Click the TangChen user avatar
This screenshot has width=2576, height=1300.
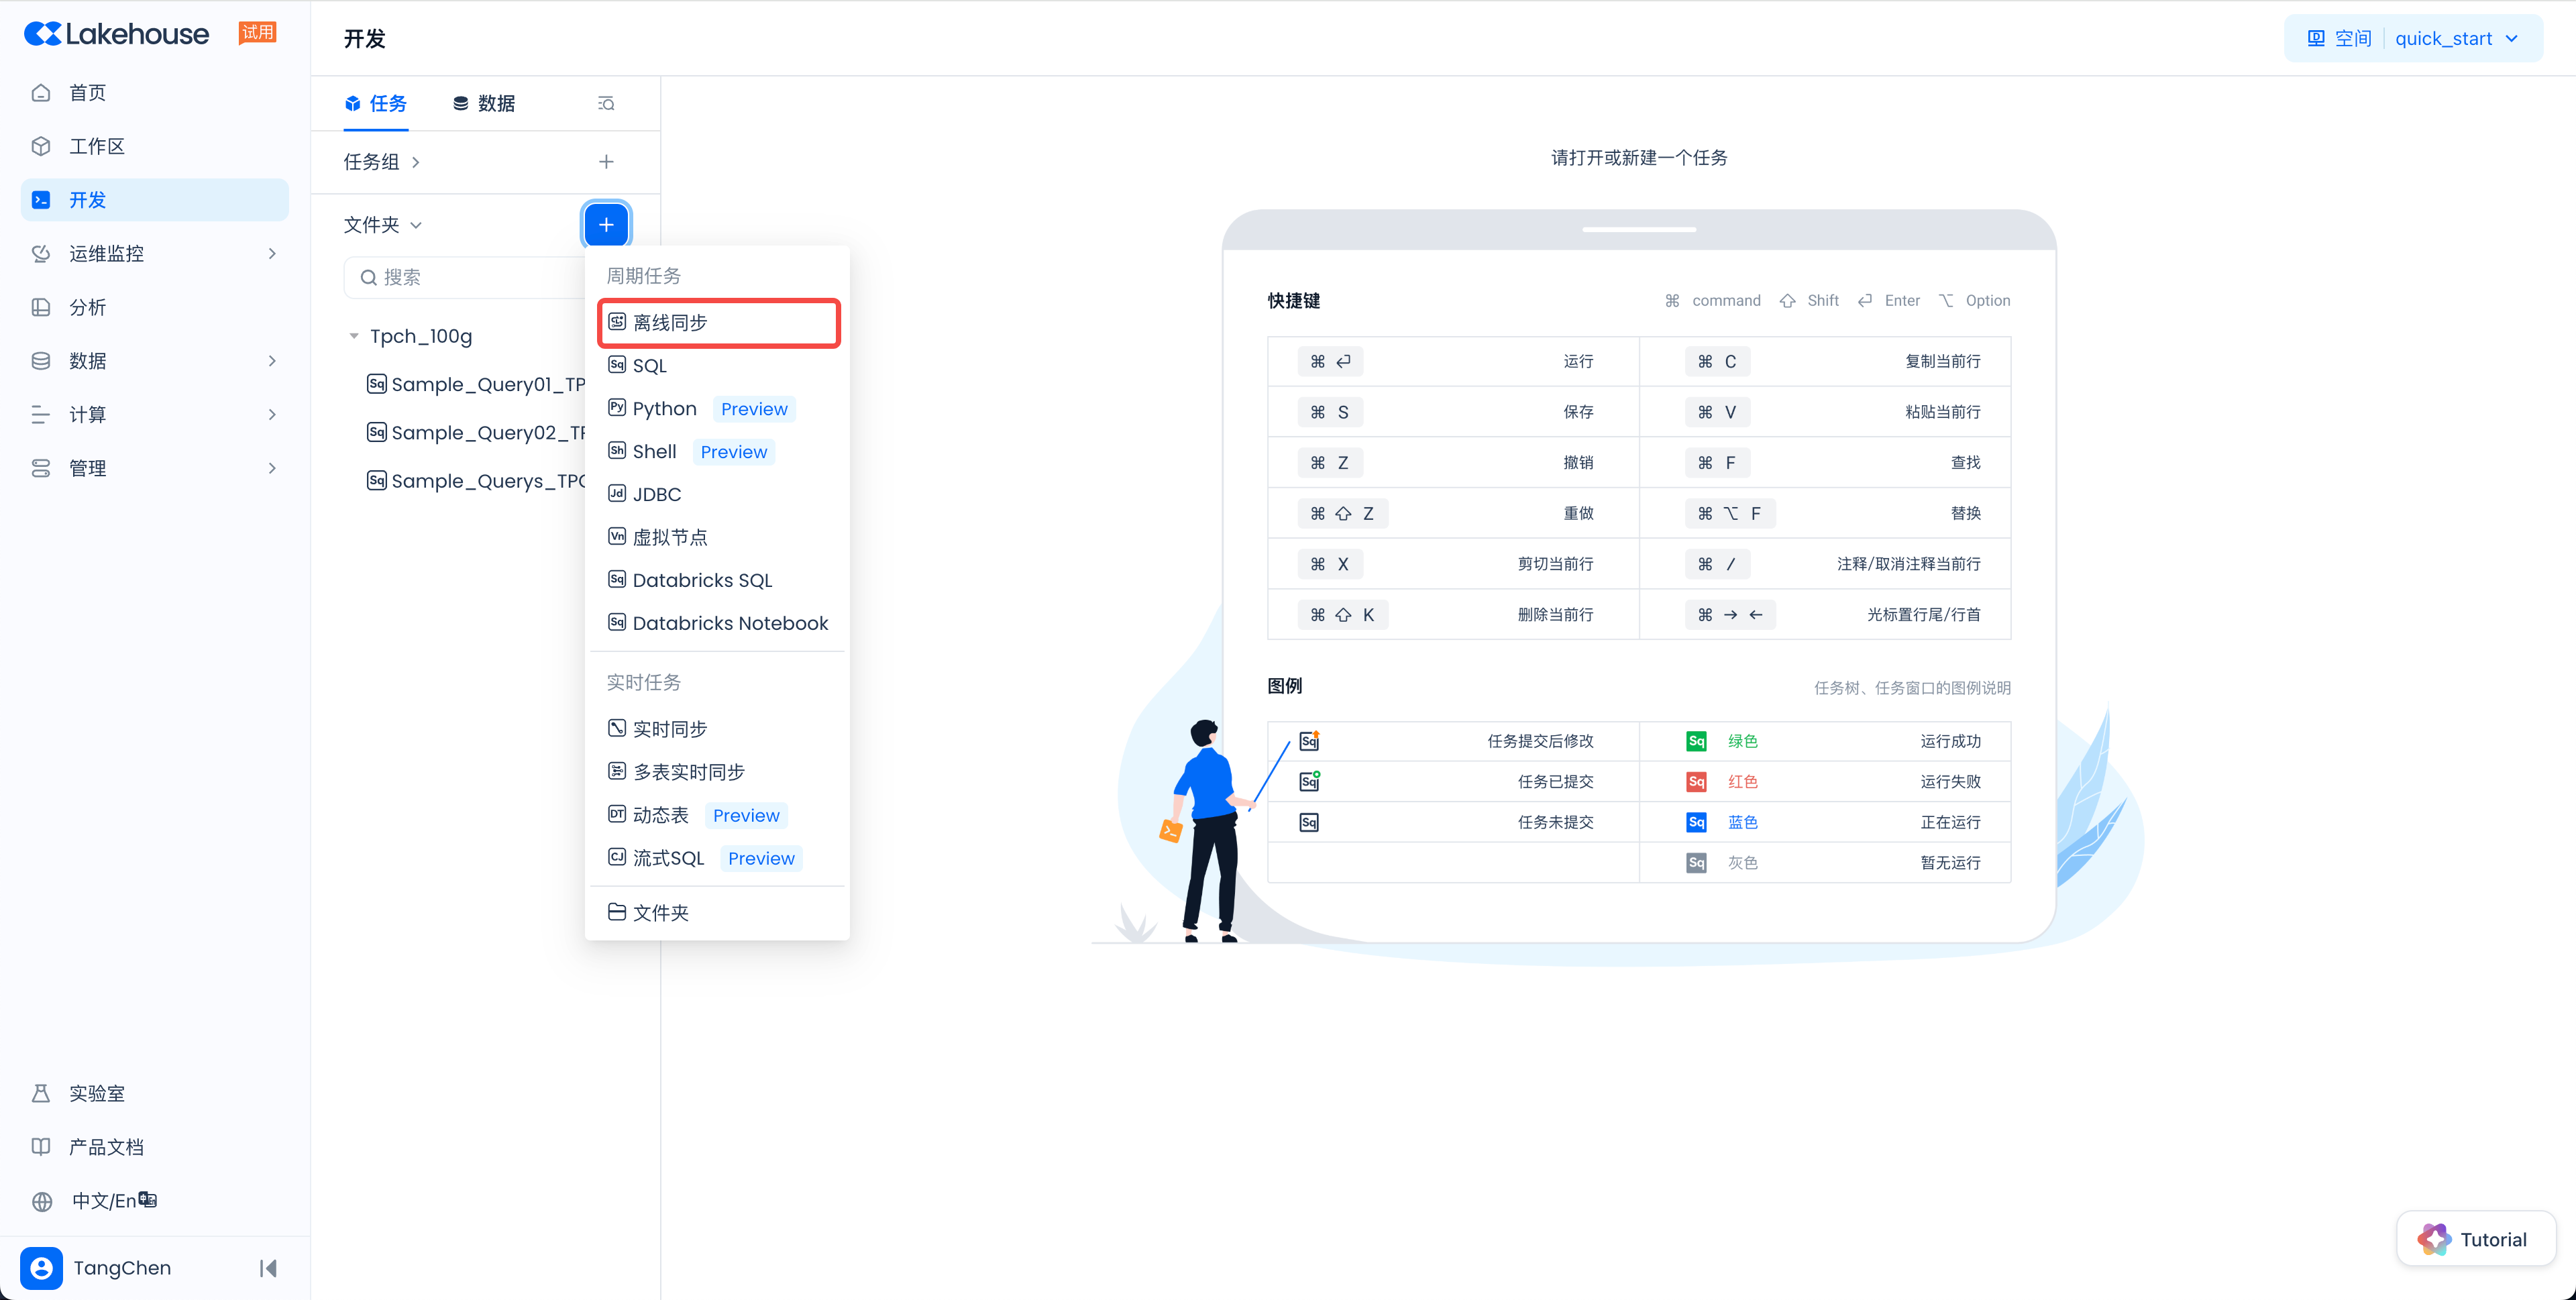point(41,1268)
